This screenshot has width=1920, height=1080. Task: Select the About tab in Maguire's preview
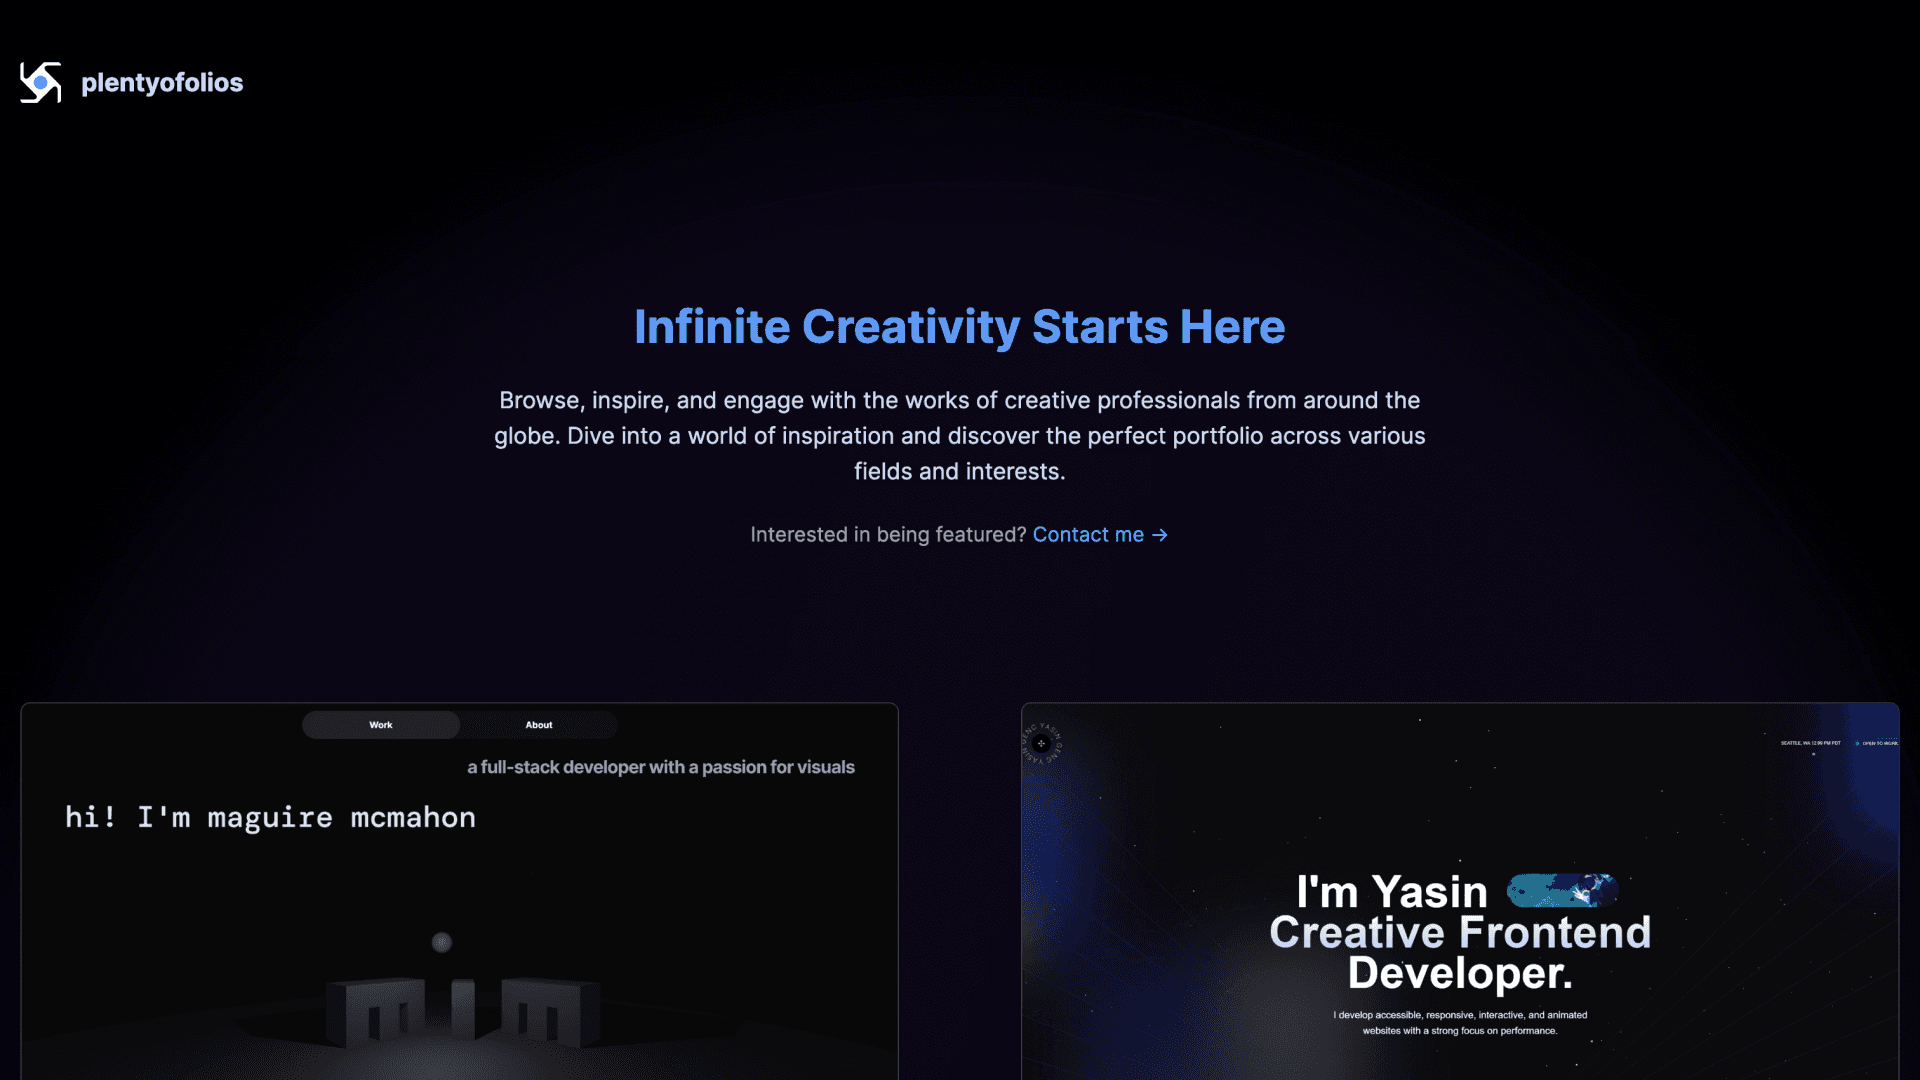pos(539,725)
